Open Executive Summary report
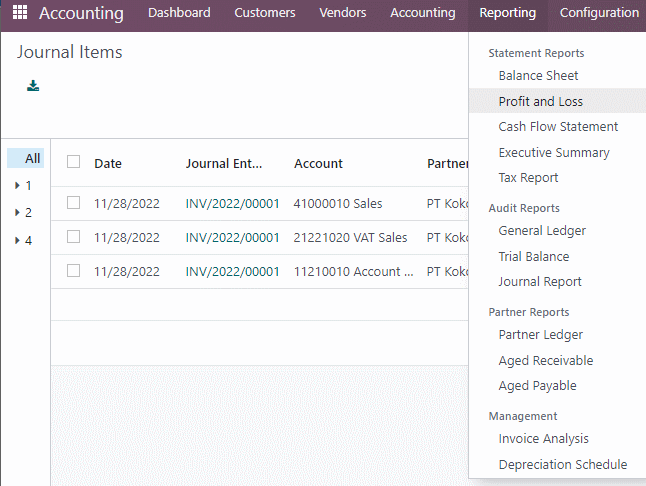The width and height of the screenshot is (646, 486). (x=554, y=152)
